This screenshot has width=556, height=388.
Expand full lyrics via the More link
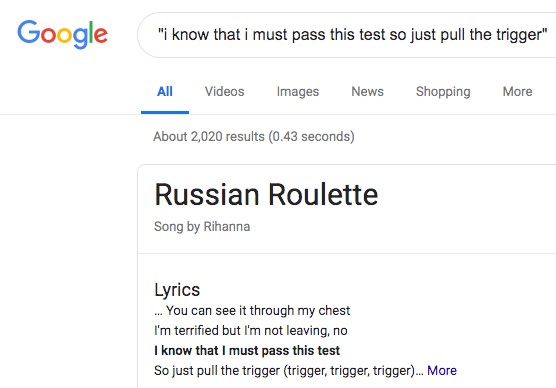click(442, 370)
